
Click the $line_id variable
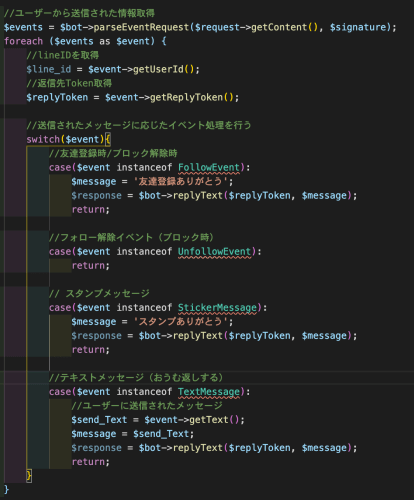[49, 69]
